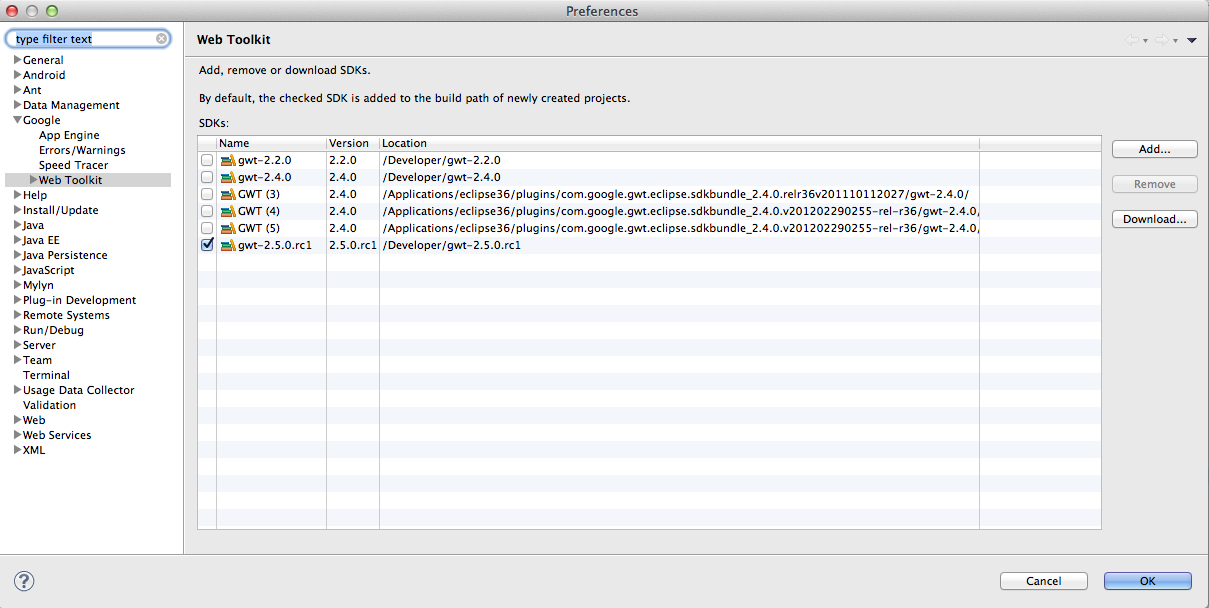Expand the Help tree node arrow

pos(17,195)
